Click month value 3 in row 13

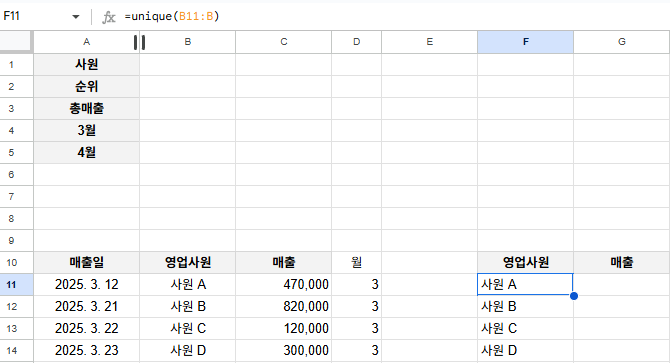pos(356,328)
